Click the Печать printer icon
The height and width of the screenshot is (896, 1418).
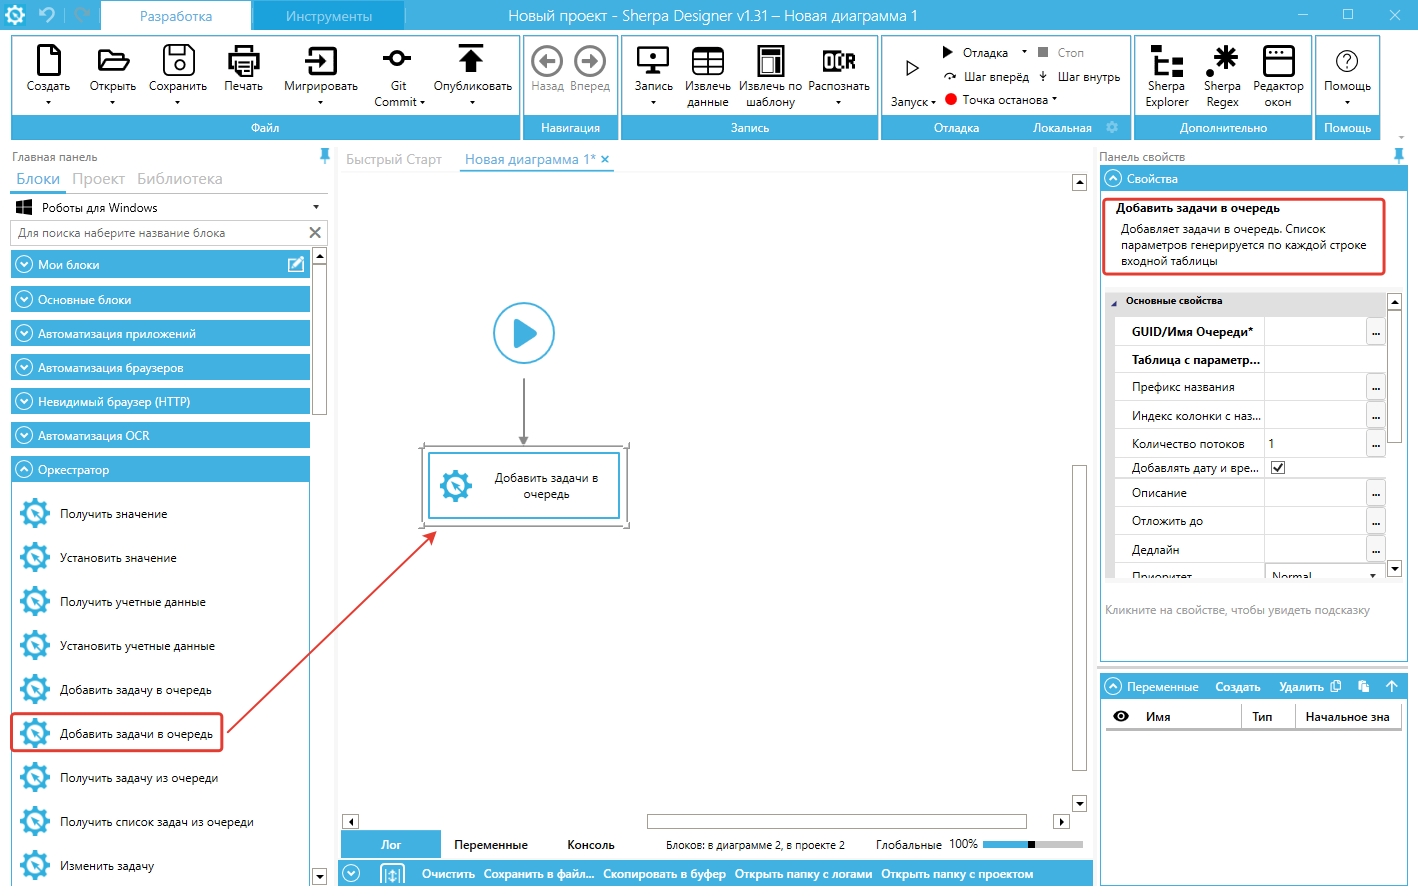coord(243,62)
